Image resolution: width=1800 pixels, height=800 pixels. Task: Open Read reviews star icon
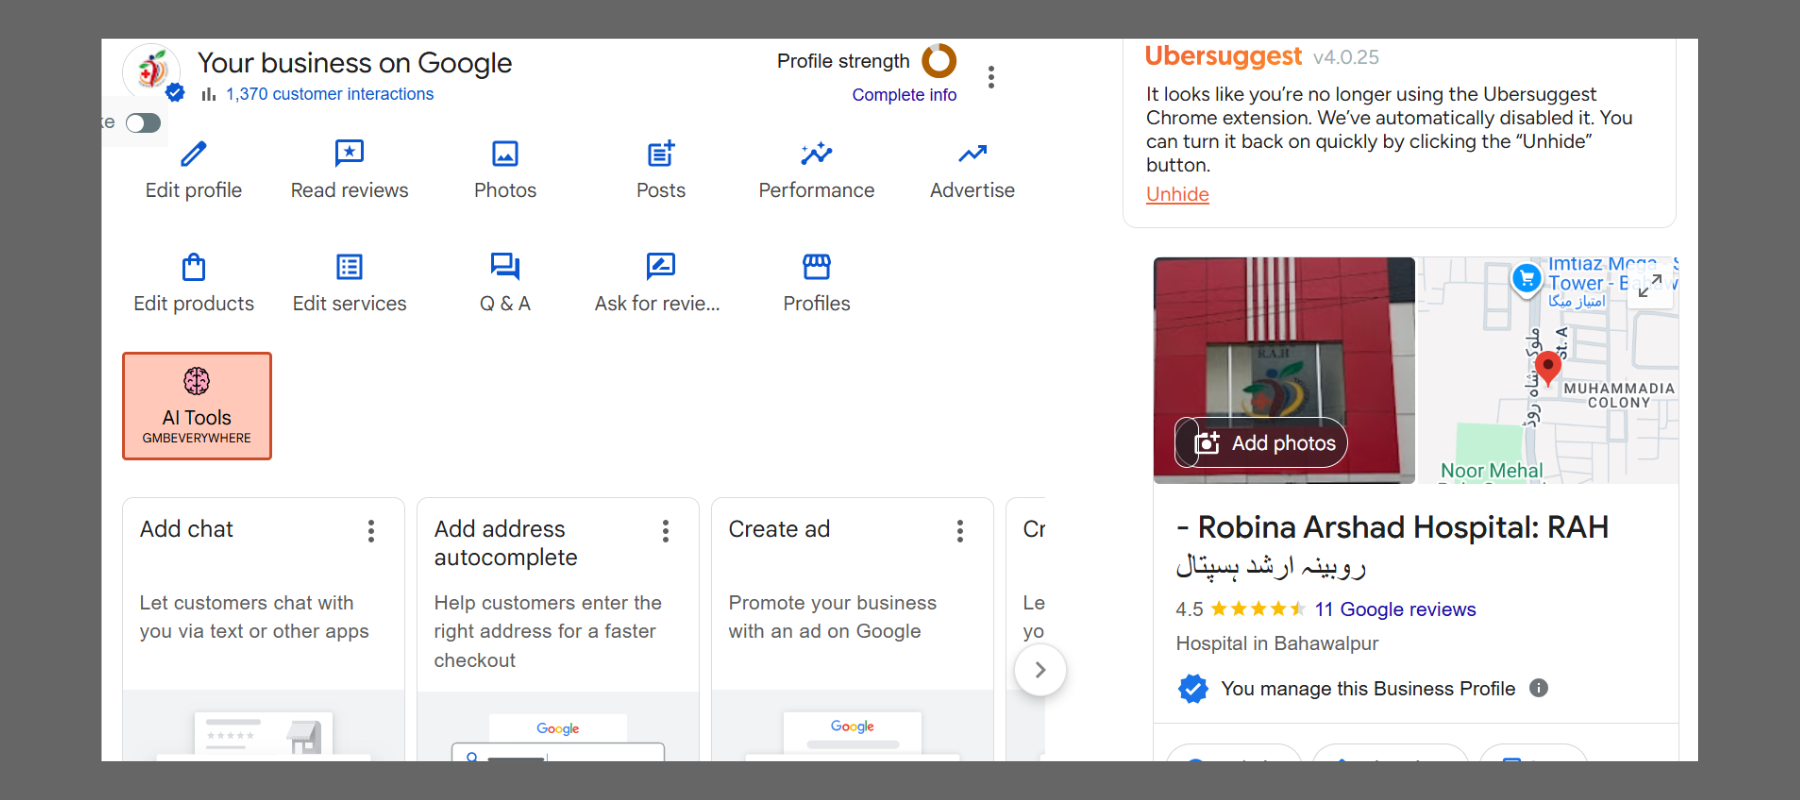[349, 154]
